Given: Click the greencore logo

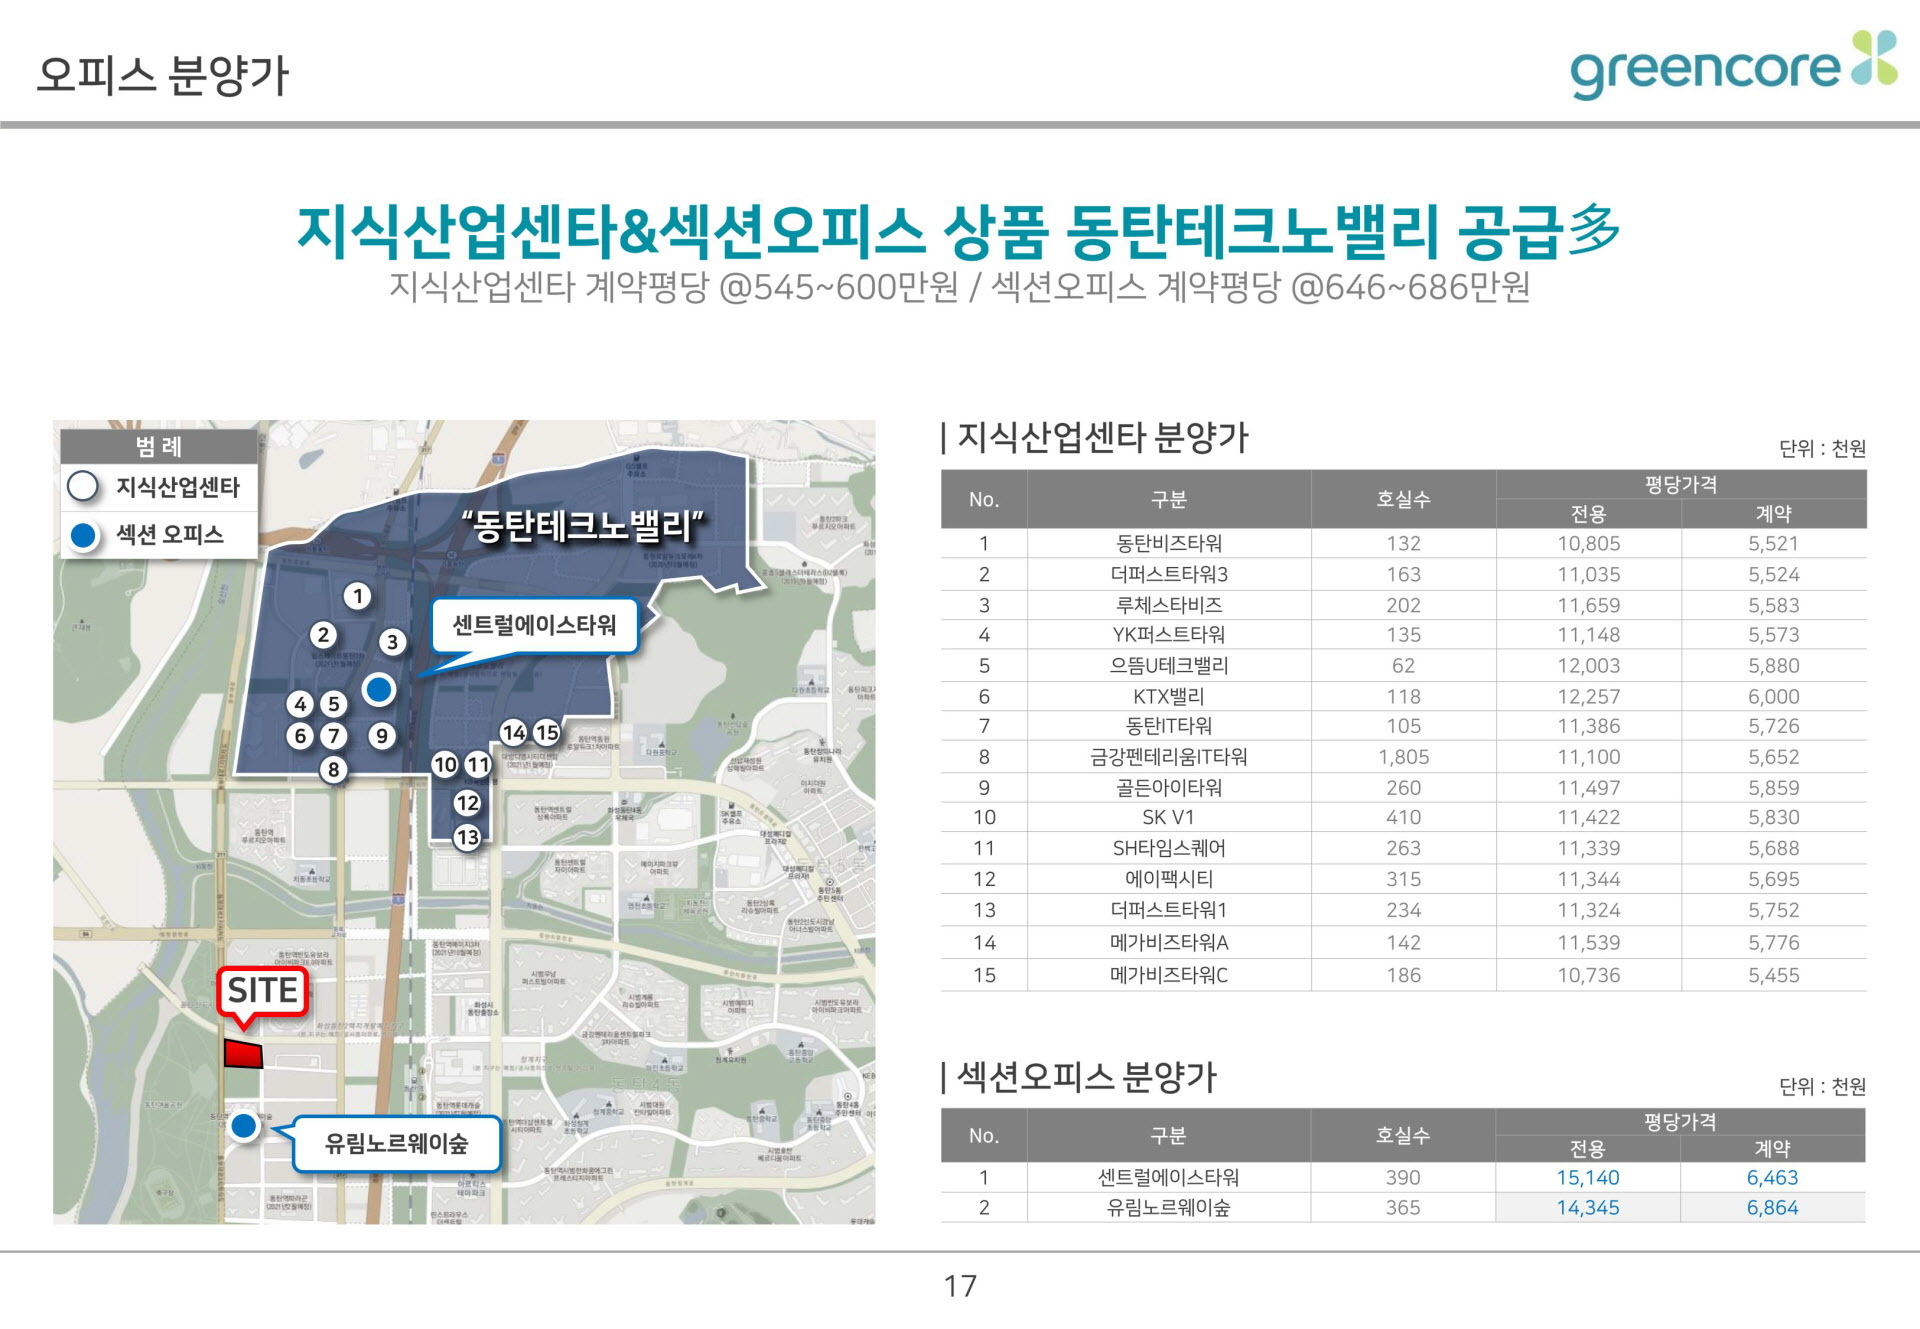Looking at the screenshot, I should (1733, 65).
